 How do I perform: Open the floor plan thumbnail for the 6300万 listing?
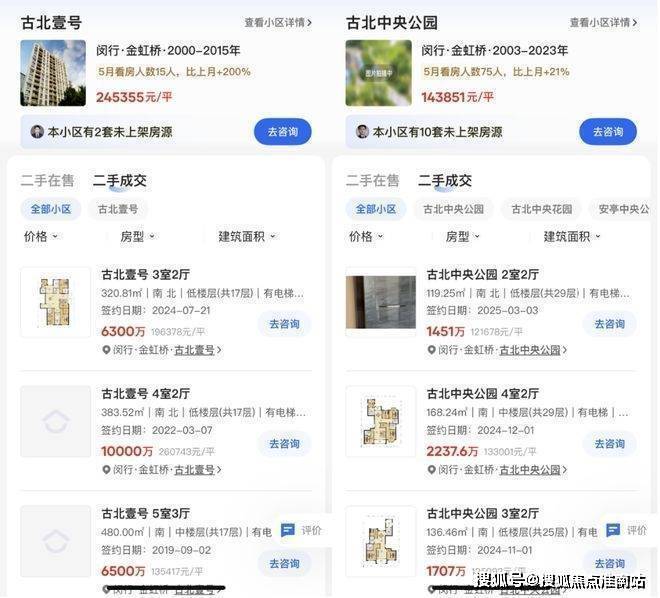[x=56, y=302]
